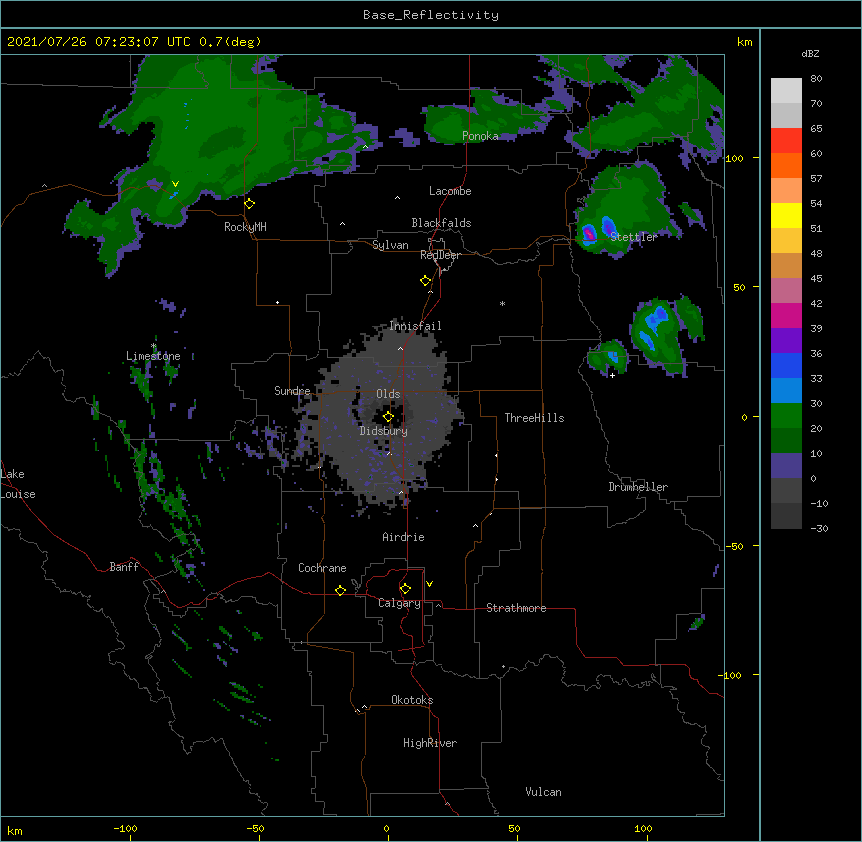Click the yellow V marker east of Calgary
Image resolution: width=862 pixels, height=842 pixels.
429,584
